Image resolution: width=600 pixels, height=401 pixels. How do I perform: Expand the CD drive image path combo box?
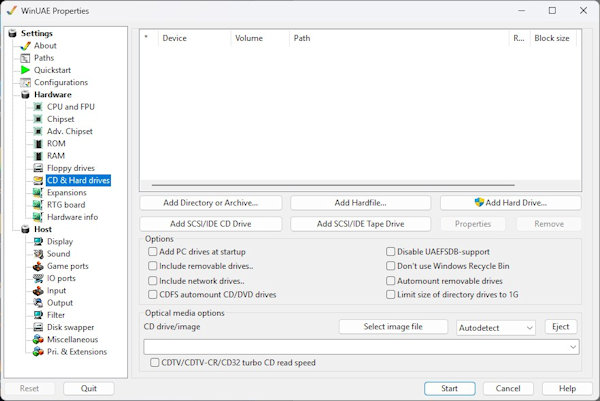[572, 346]
